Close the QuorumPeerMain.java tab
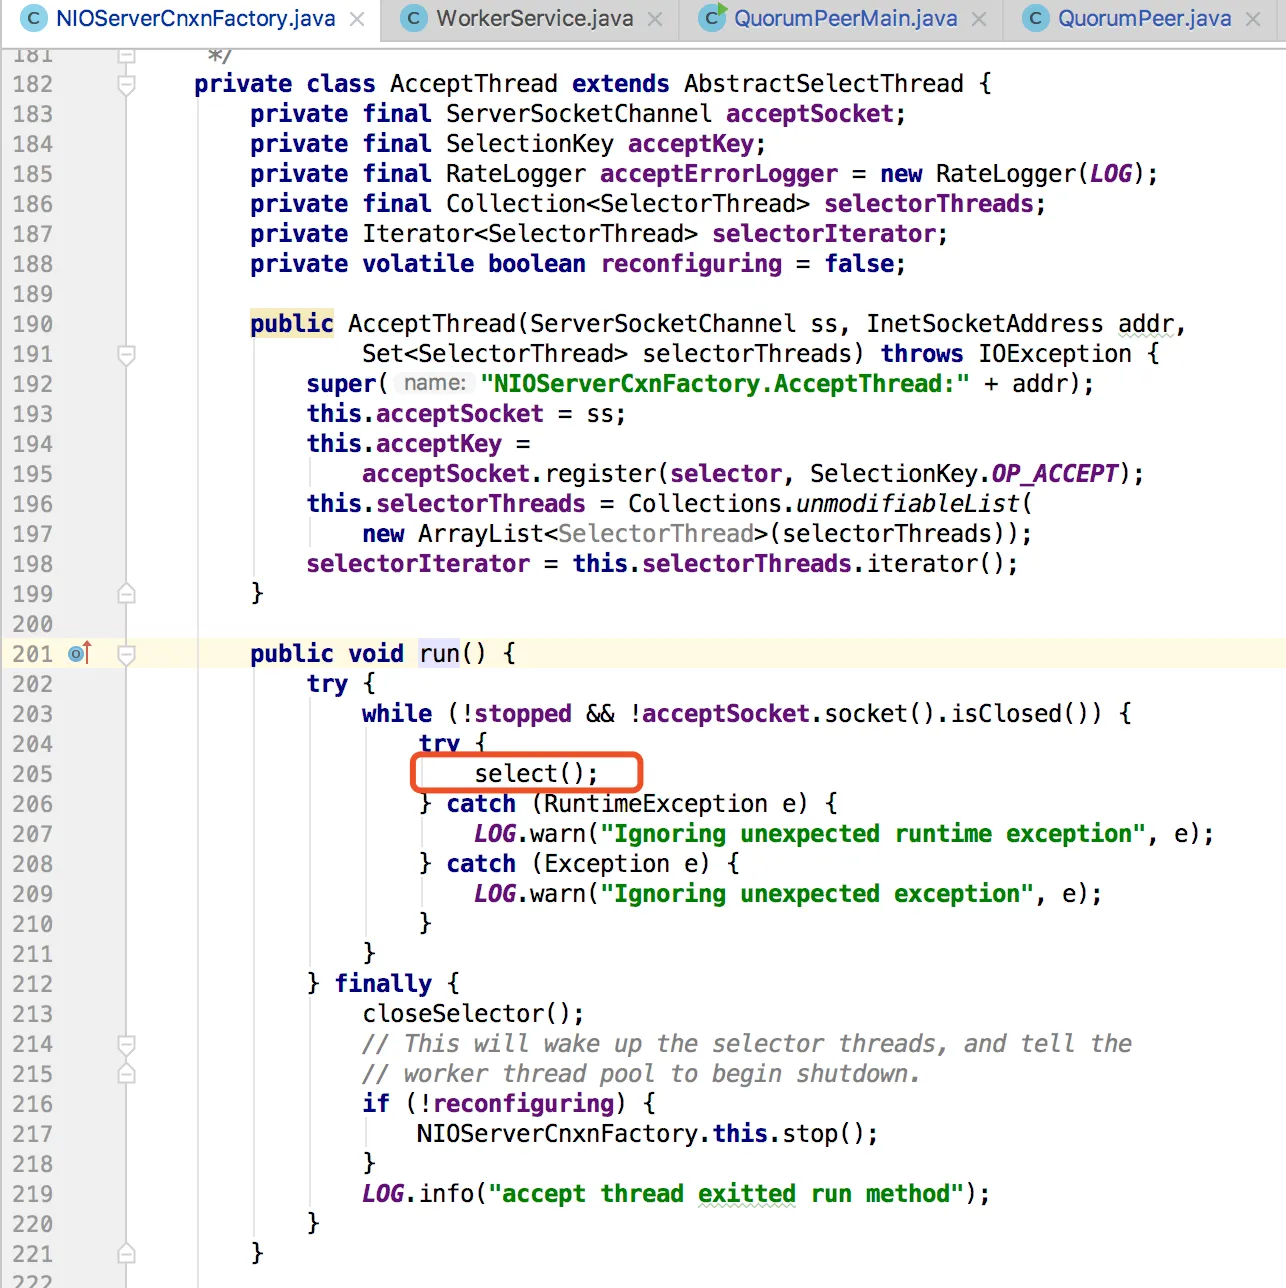This screenshot has height=1288, width=1286. [979, 19]
